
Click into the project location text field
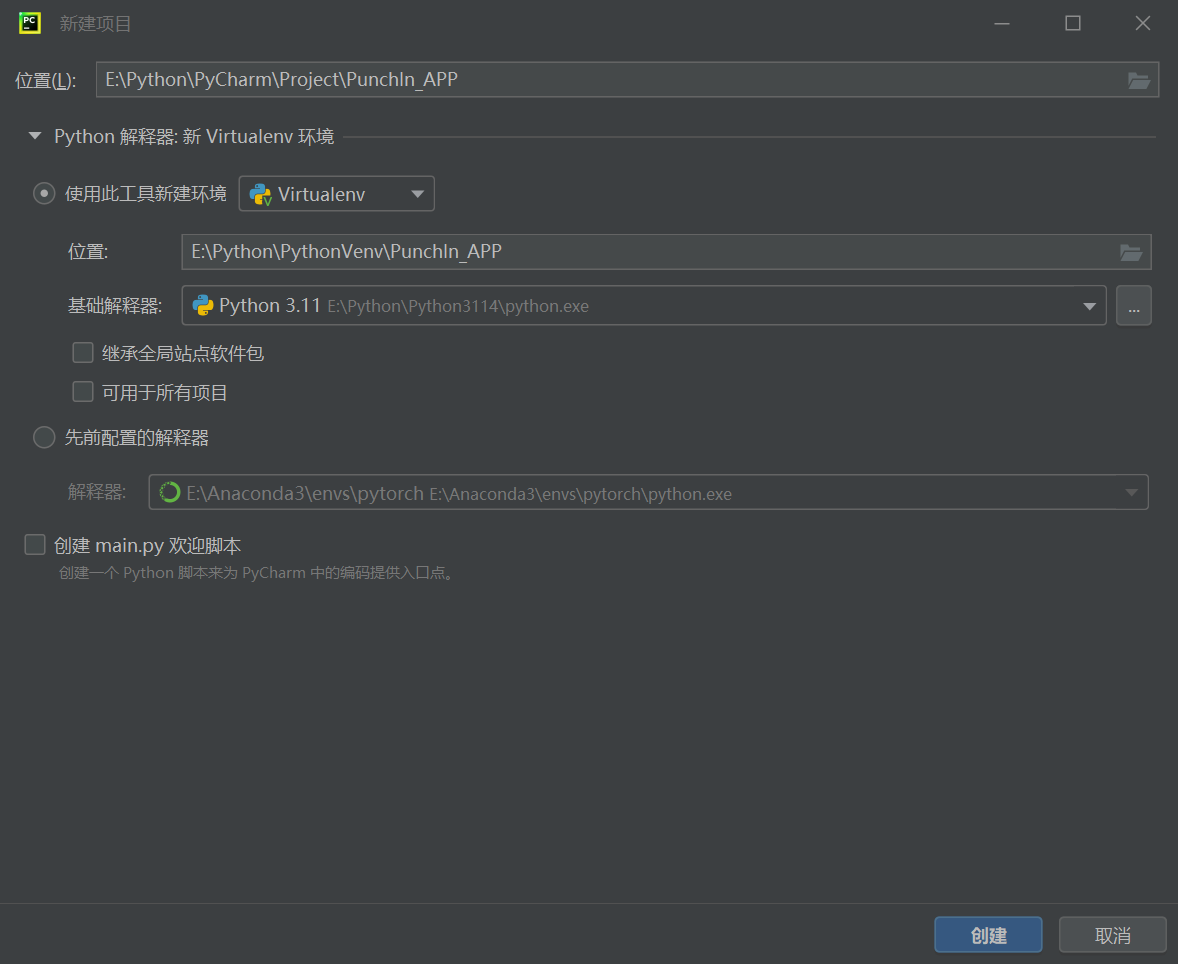[600, 80]
